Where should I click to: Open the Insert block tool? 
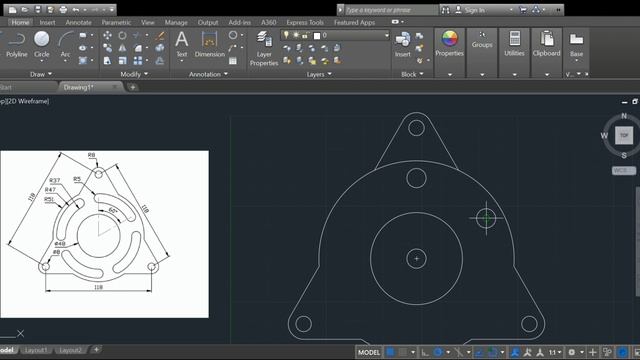coord(403,44)
